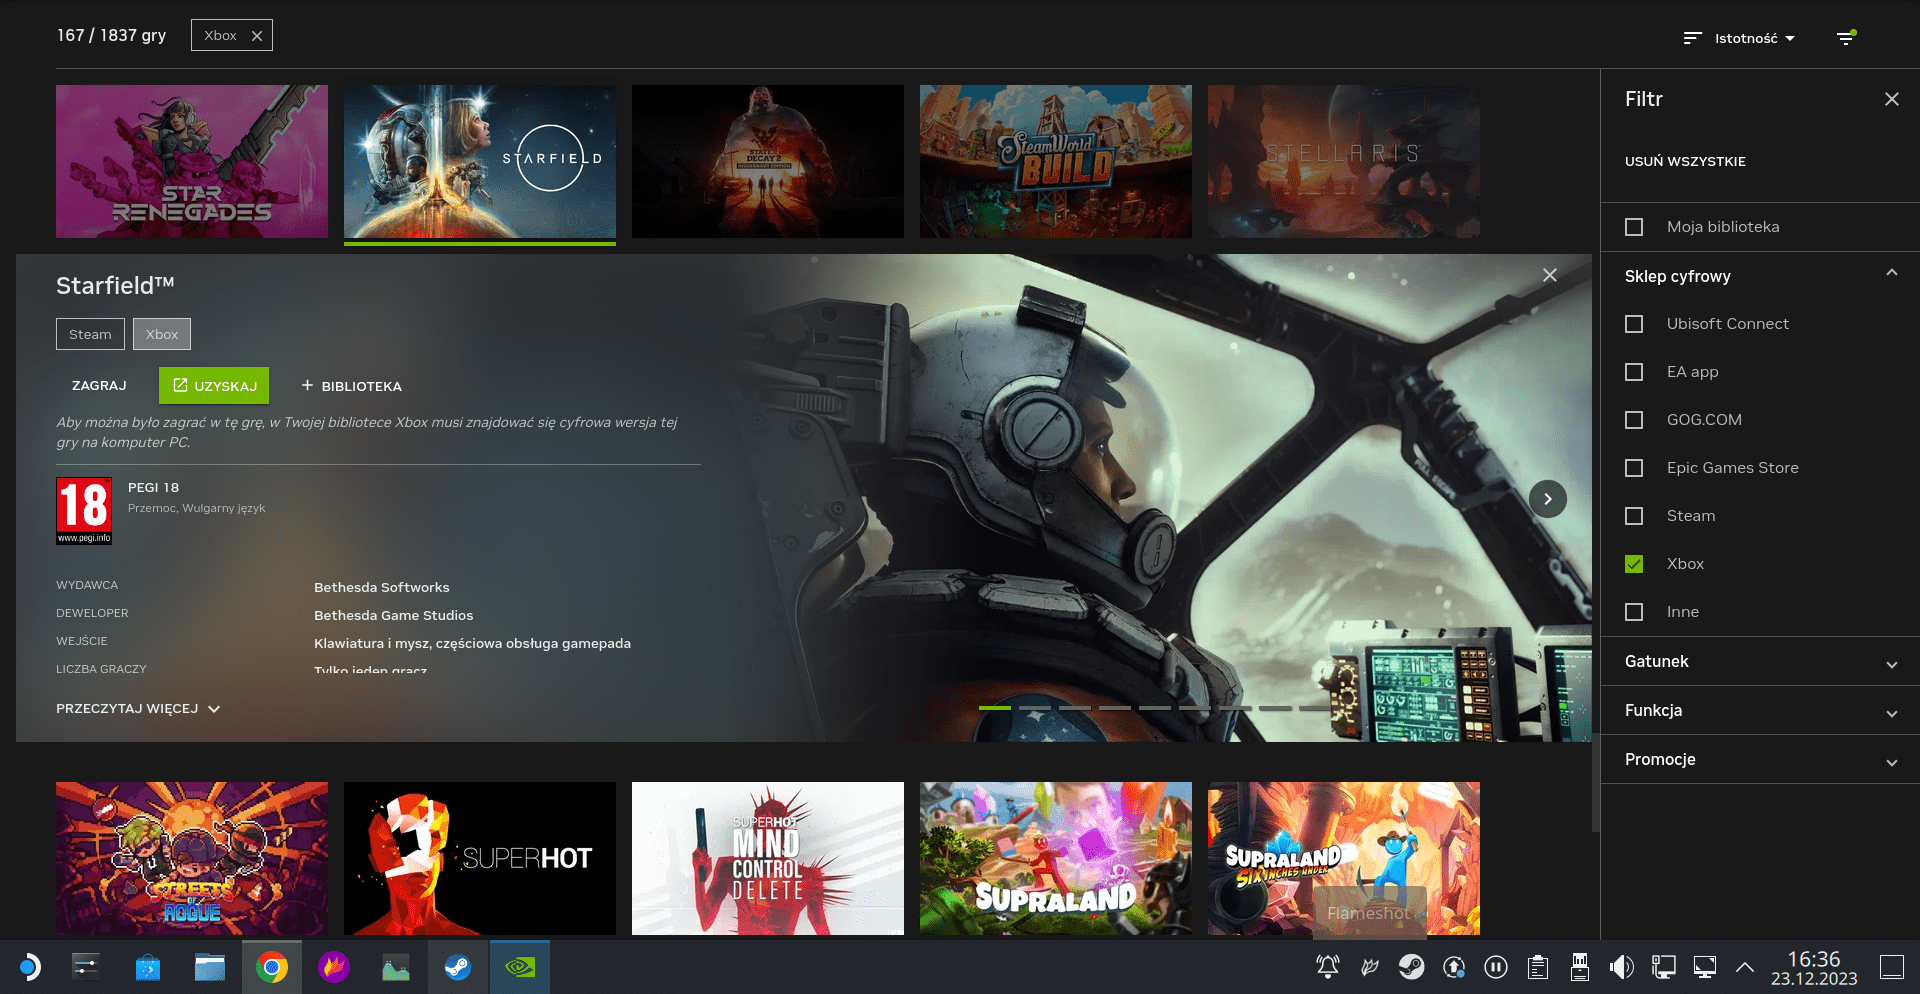Expand Przeczytaj więcej game details
Image resolution: width=1920 pixels, height=994 pixels.
[138, 708]
